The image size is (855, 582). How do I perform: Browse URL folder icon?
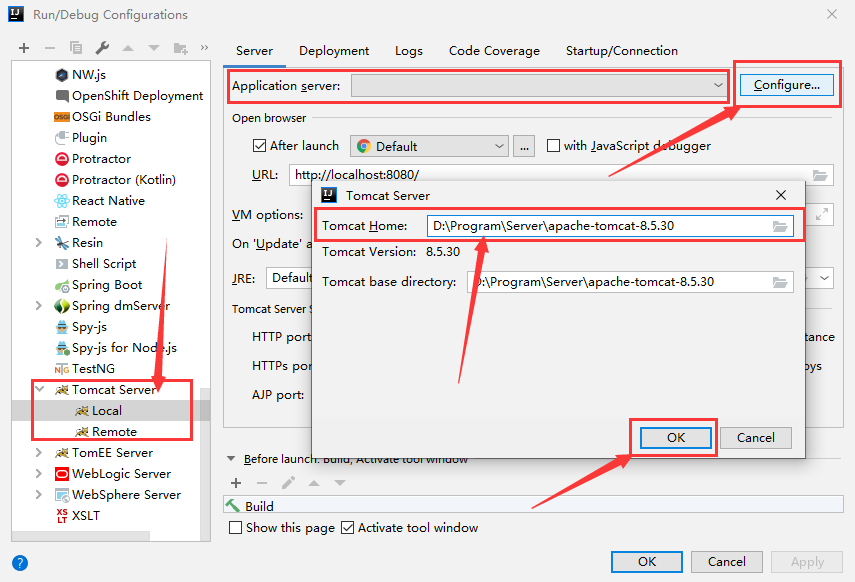point(820,175)
